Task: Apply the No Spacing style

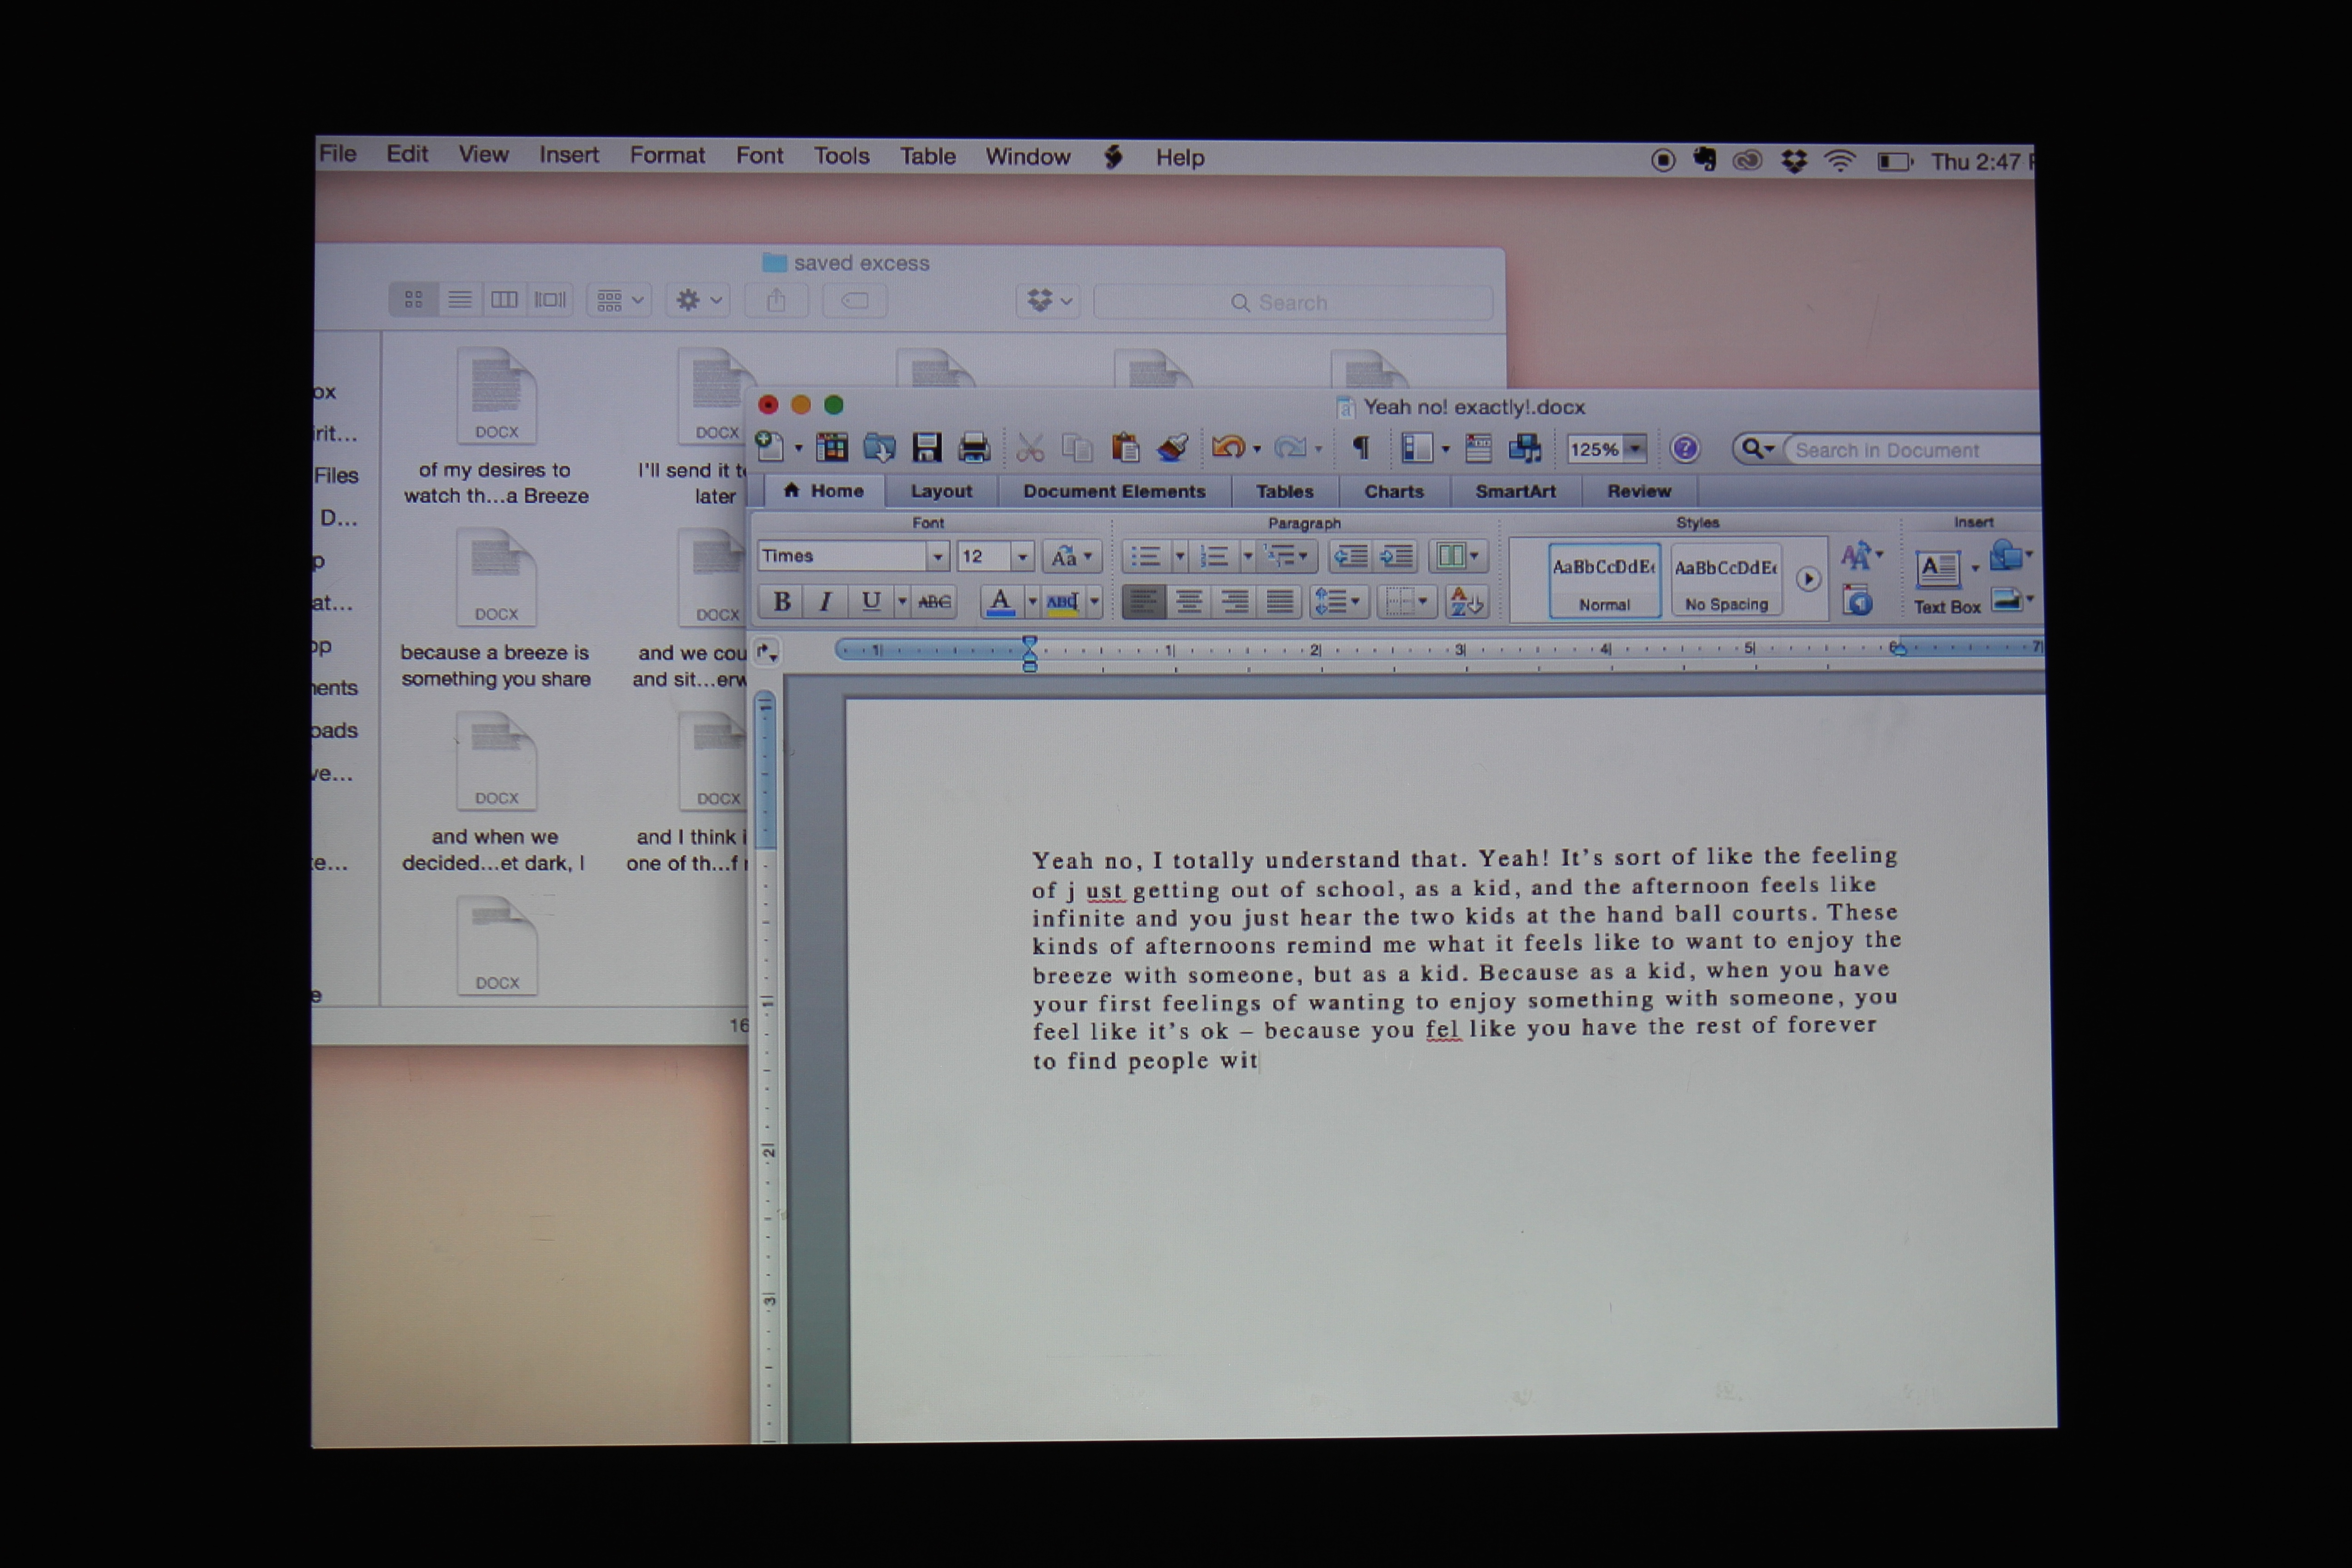Action: click(x=1726, y=580)
